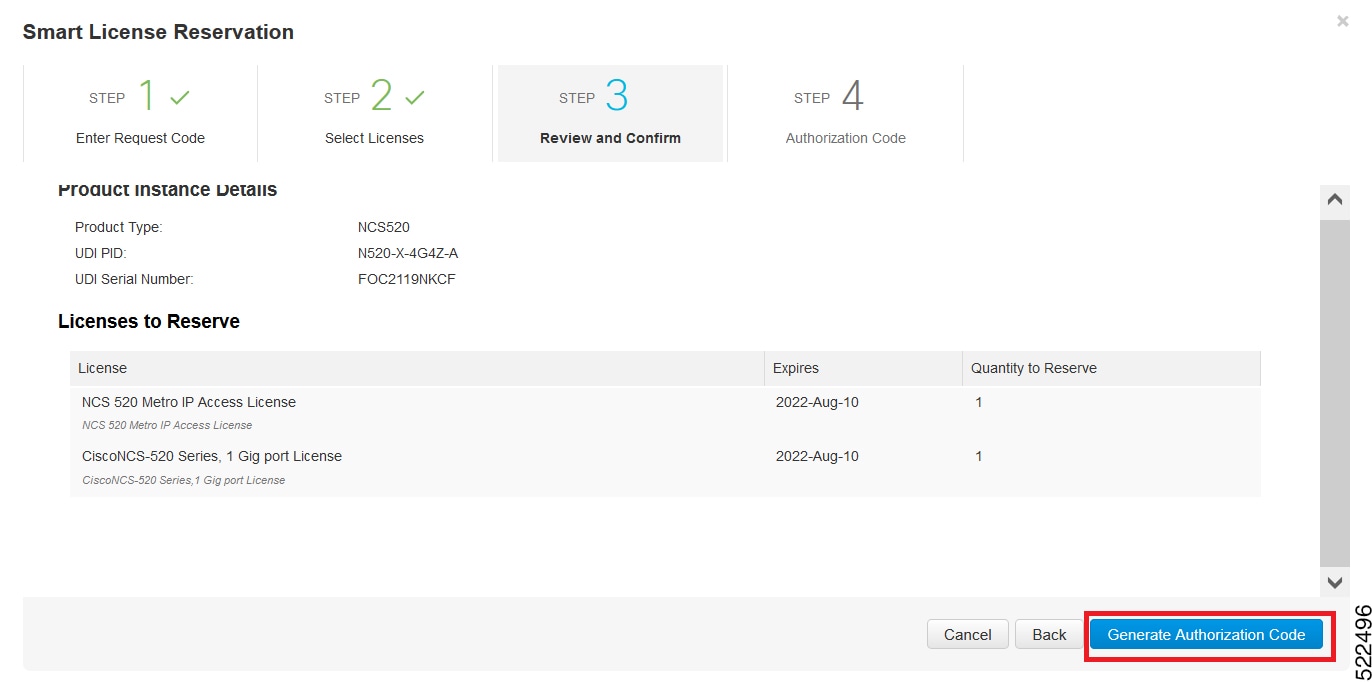Select the CiscoNCS-520 Series, 1 Gig port License name
This screenshot has width=1372, height=682.
pyautogui.click(x=212, y=456)
